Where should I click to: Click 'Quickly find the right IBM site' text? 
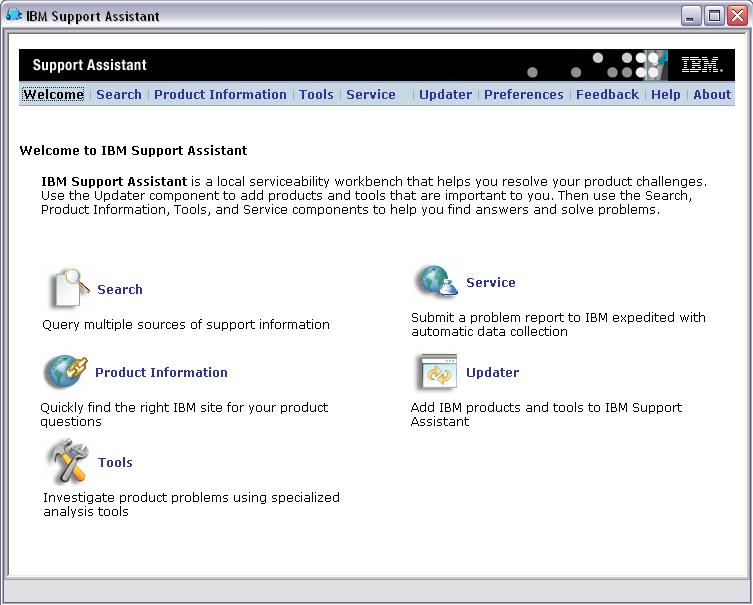[x=184, y=414]
